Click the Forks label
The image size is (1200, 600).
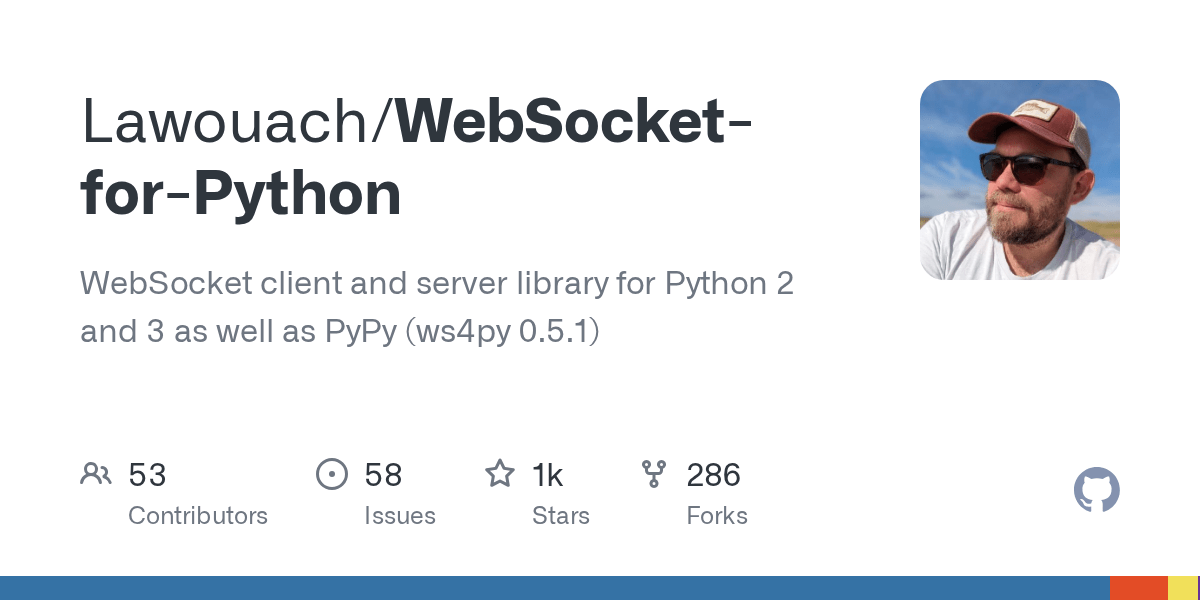[717, 516]
